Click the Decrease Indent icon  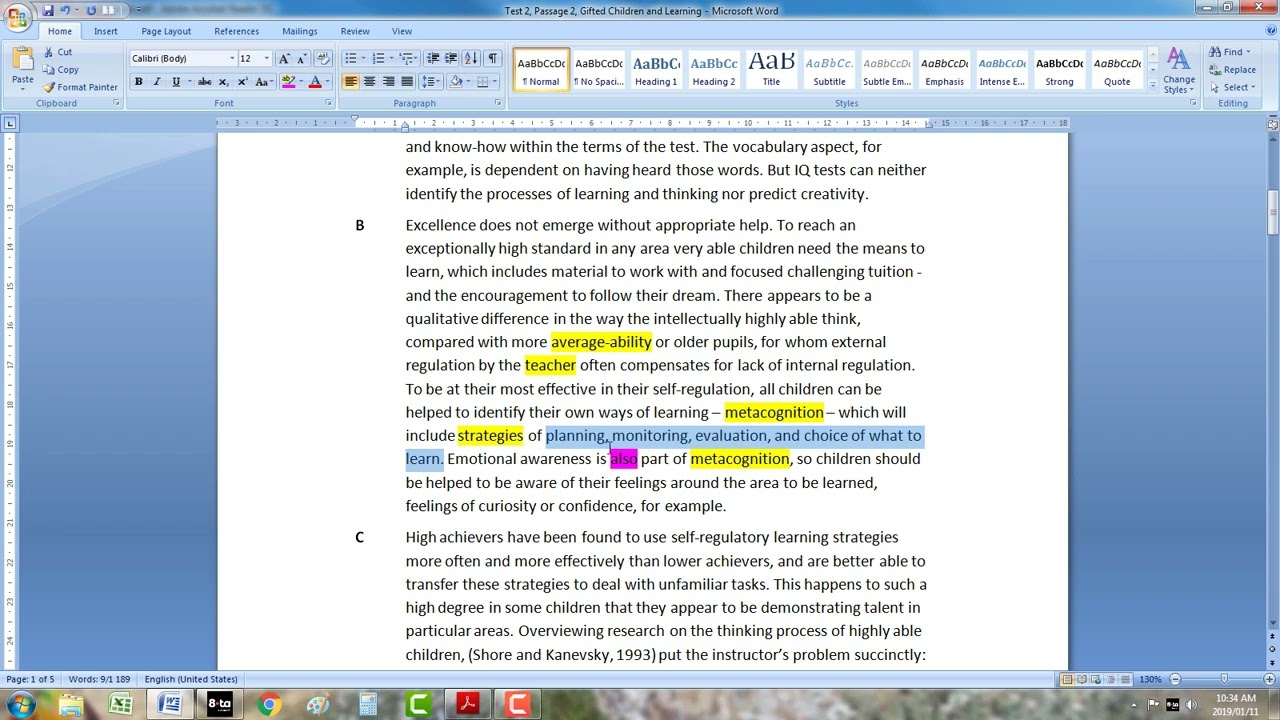[x=433, y=58]
